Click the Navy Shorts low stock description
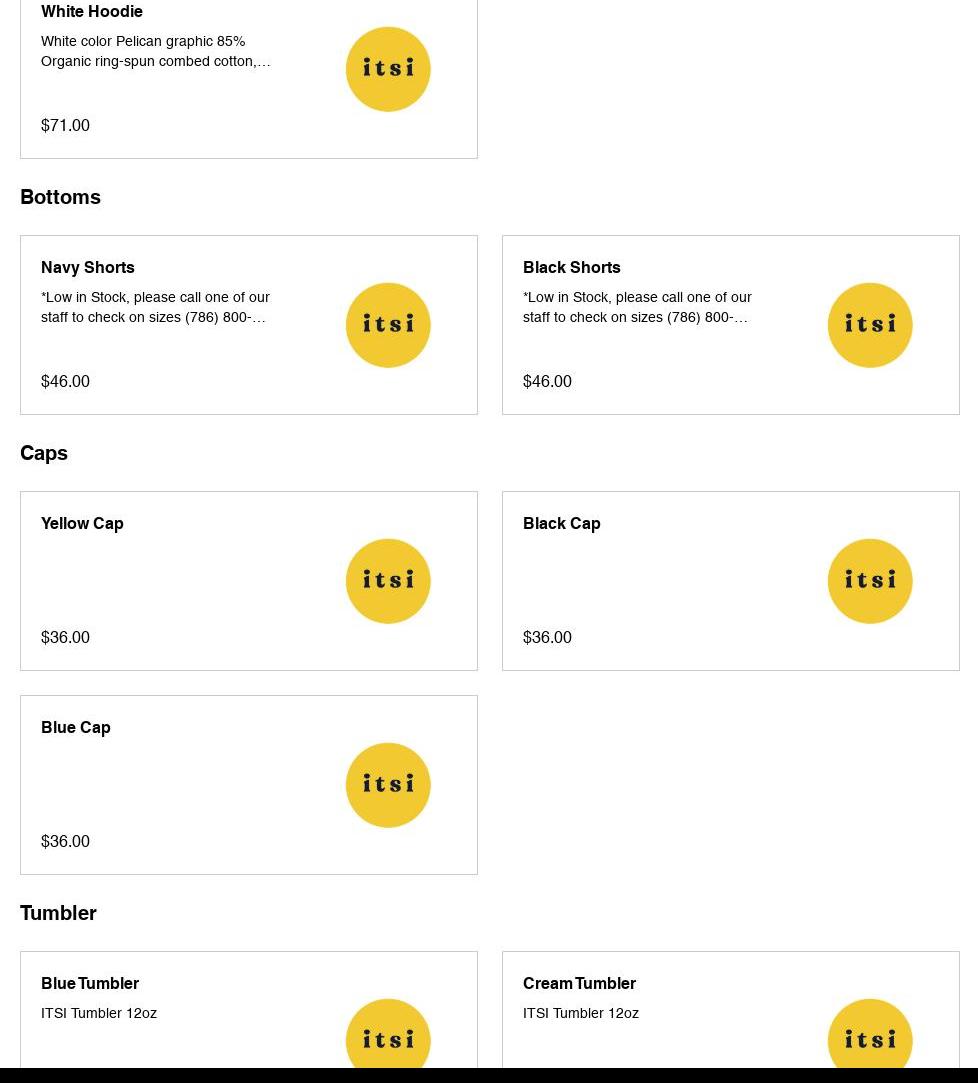 tap(155, 307)
